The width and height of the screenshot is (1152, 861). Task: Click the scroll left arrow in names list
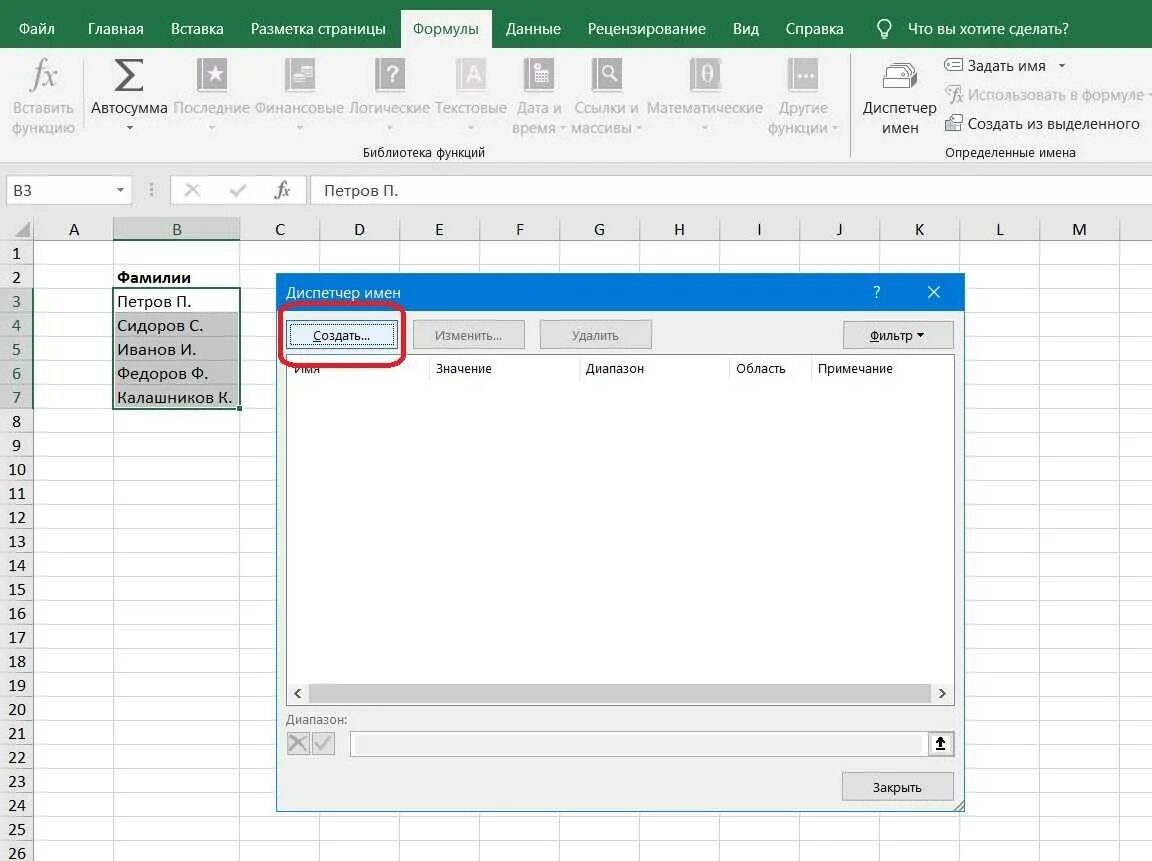298,693
